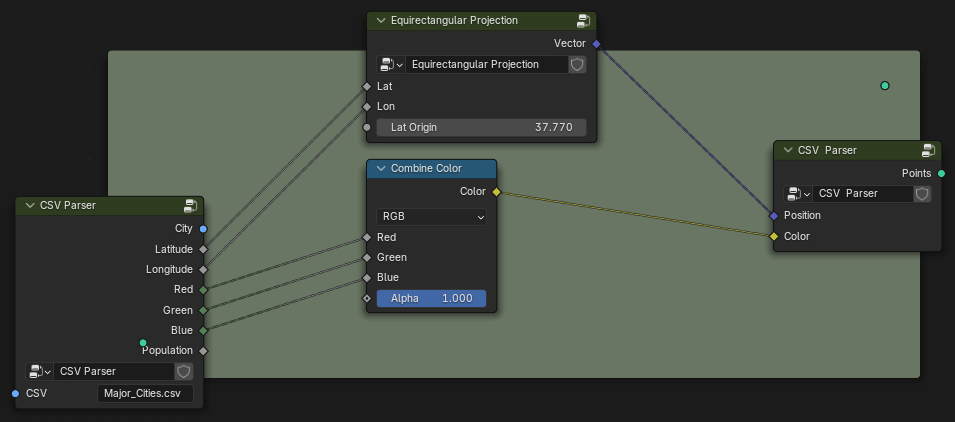Click the node group icon in the right CSV Parser header
Viewport: 955px width, 422px height.
[x=928, y=150]
